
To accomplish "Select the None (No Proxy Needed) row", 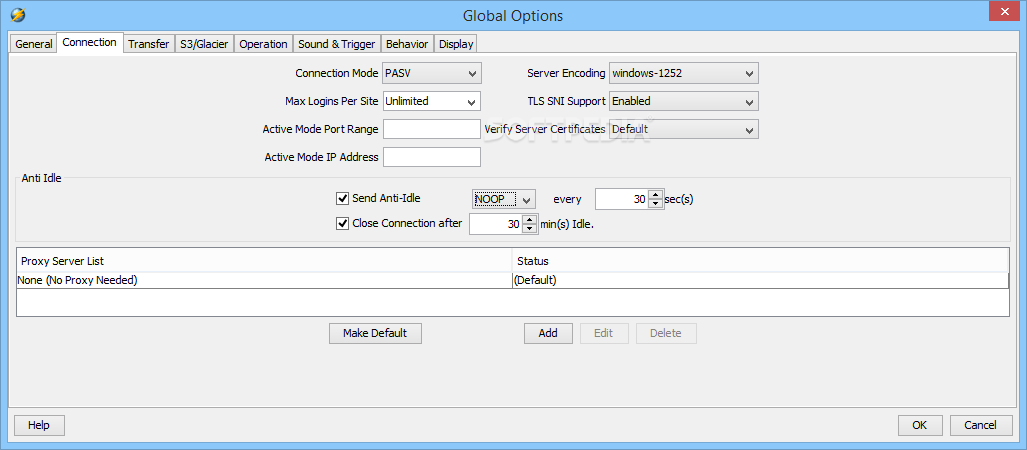I will [x=264, y=280].
